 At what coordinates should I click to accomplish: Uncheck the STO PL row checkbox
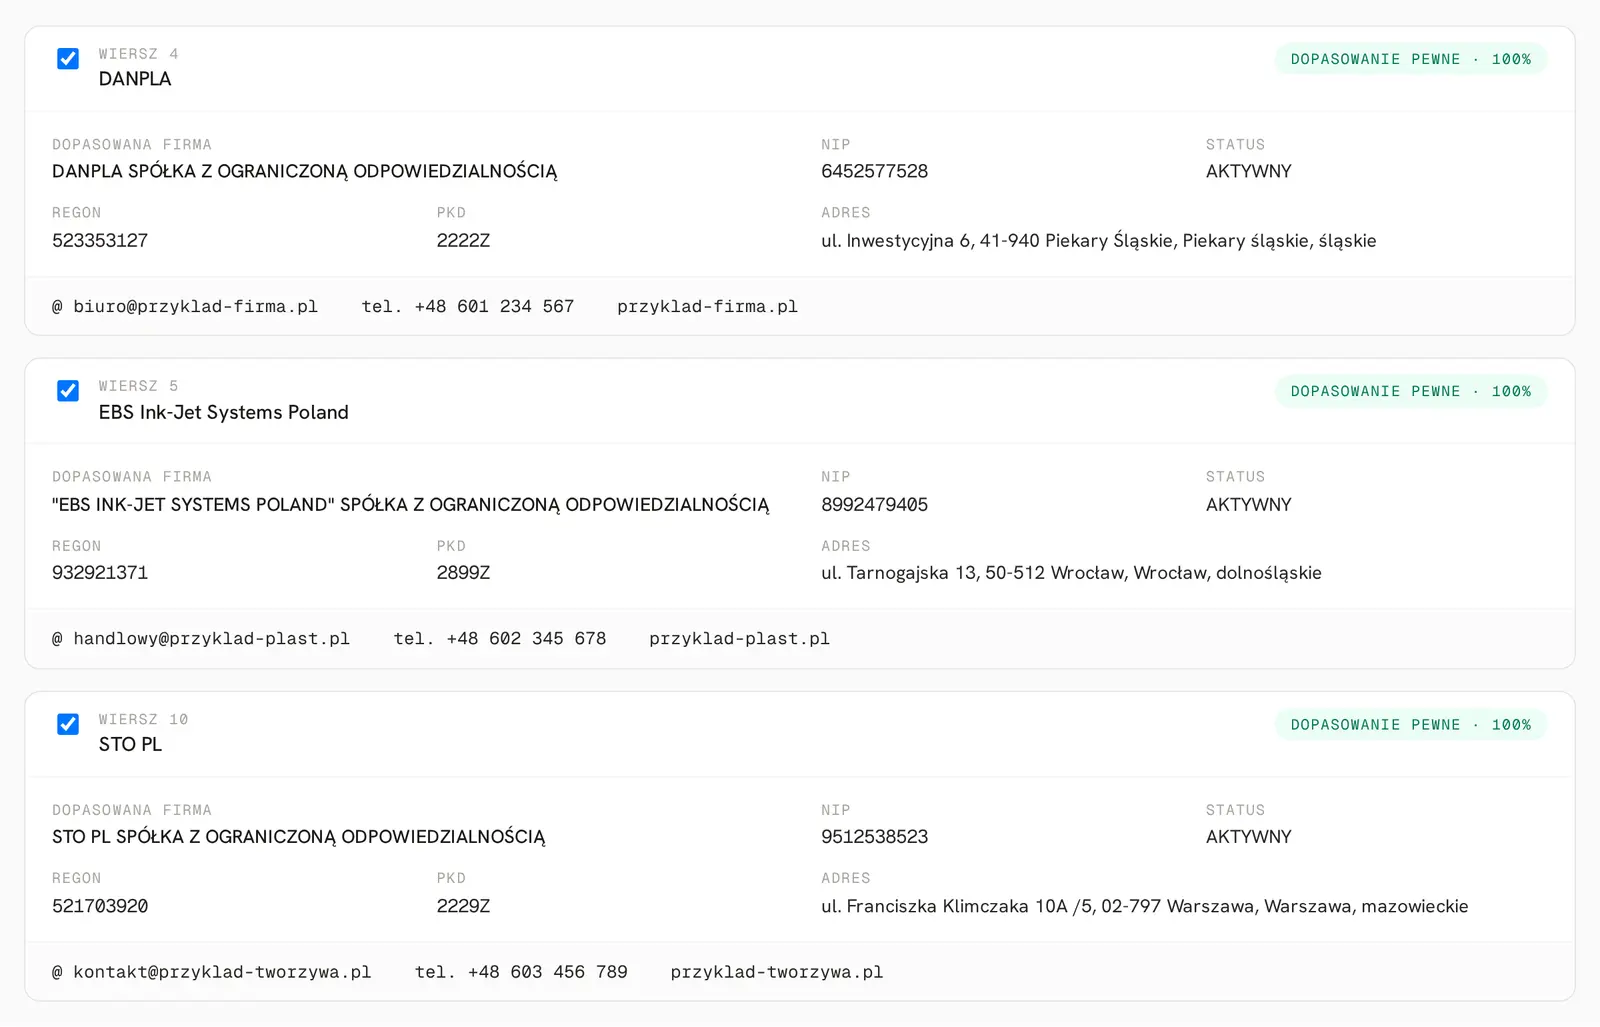68,724
